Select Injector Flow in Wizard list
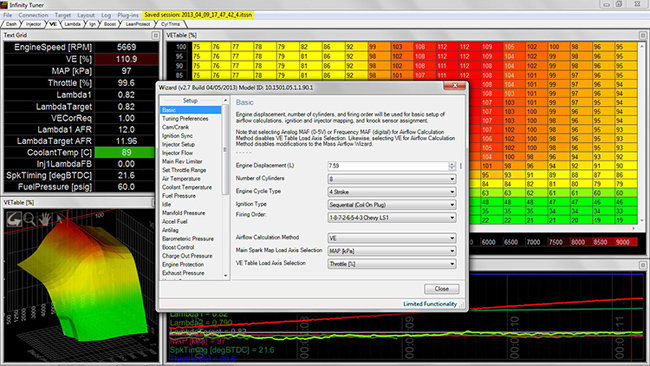 177,153
